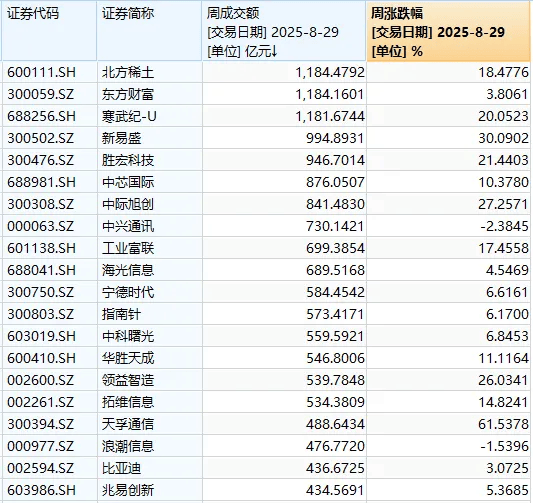Click the 证券代码 column header
This screenshot has width=533, height=503.
tap(49, 31)
